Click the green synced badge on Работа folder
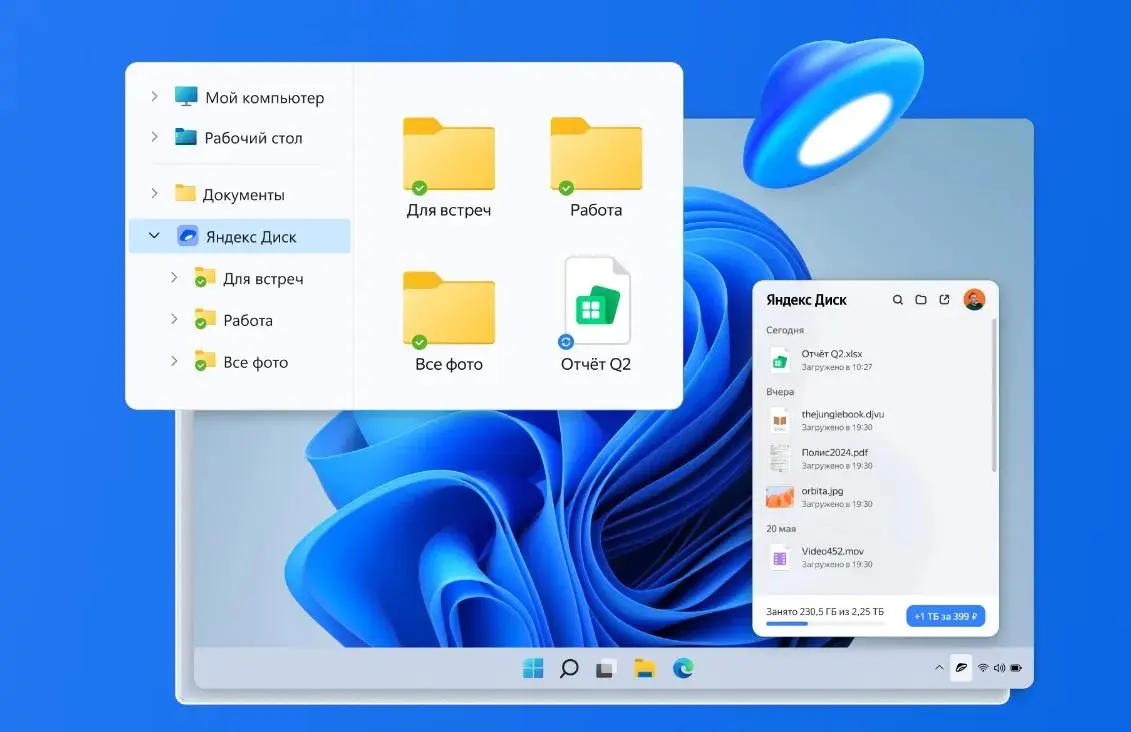The image size is (1131, 732). 566,188
